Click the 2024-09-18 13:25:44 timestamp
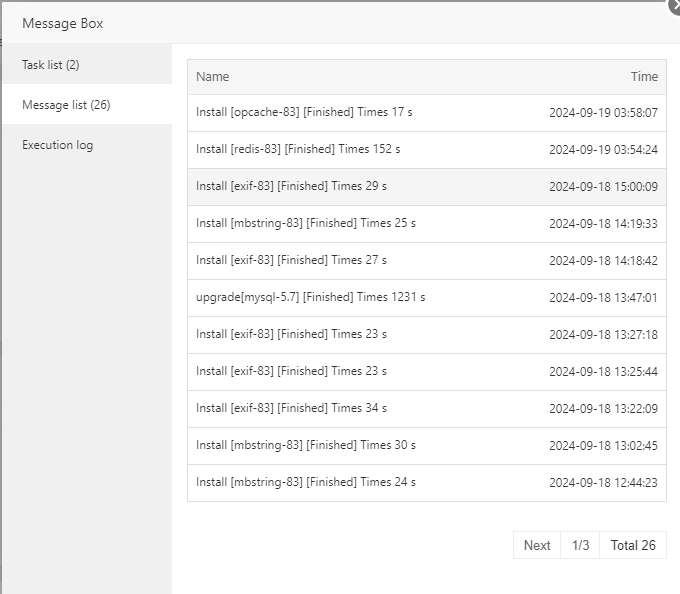 (x=603, y=372)
